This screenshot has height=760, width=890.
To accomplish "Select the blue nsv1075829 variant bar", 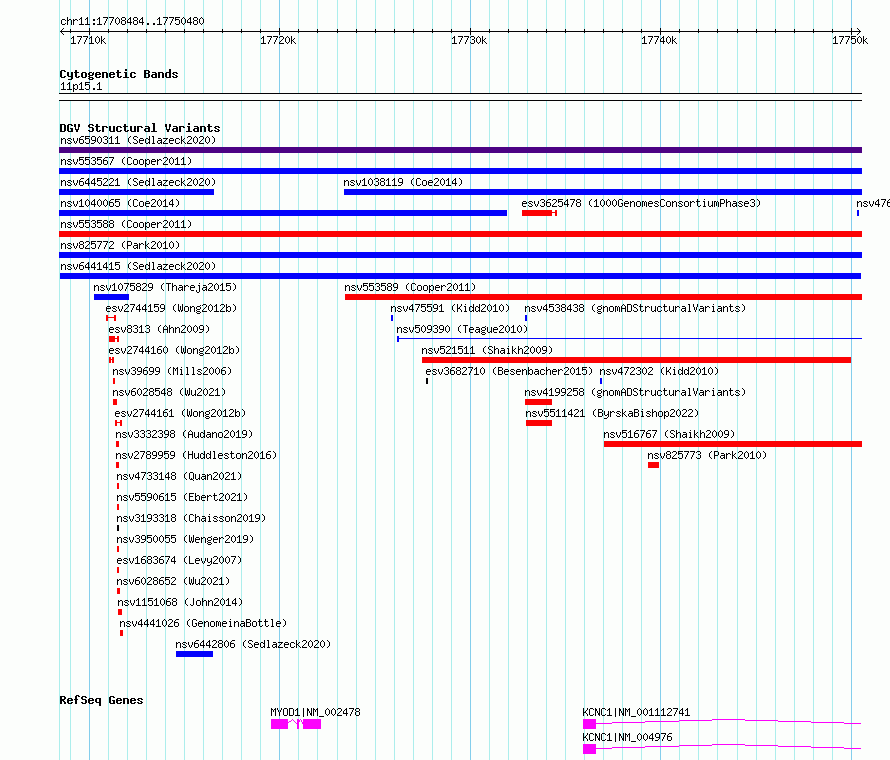I will [111, 297].
